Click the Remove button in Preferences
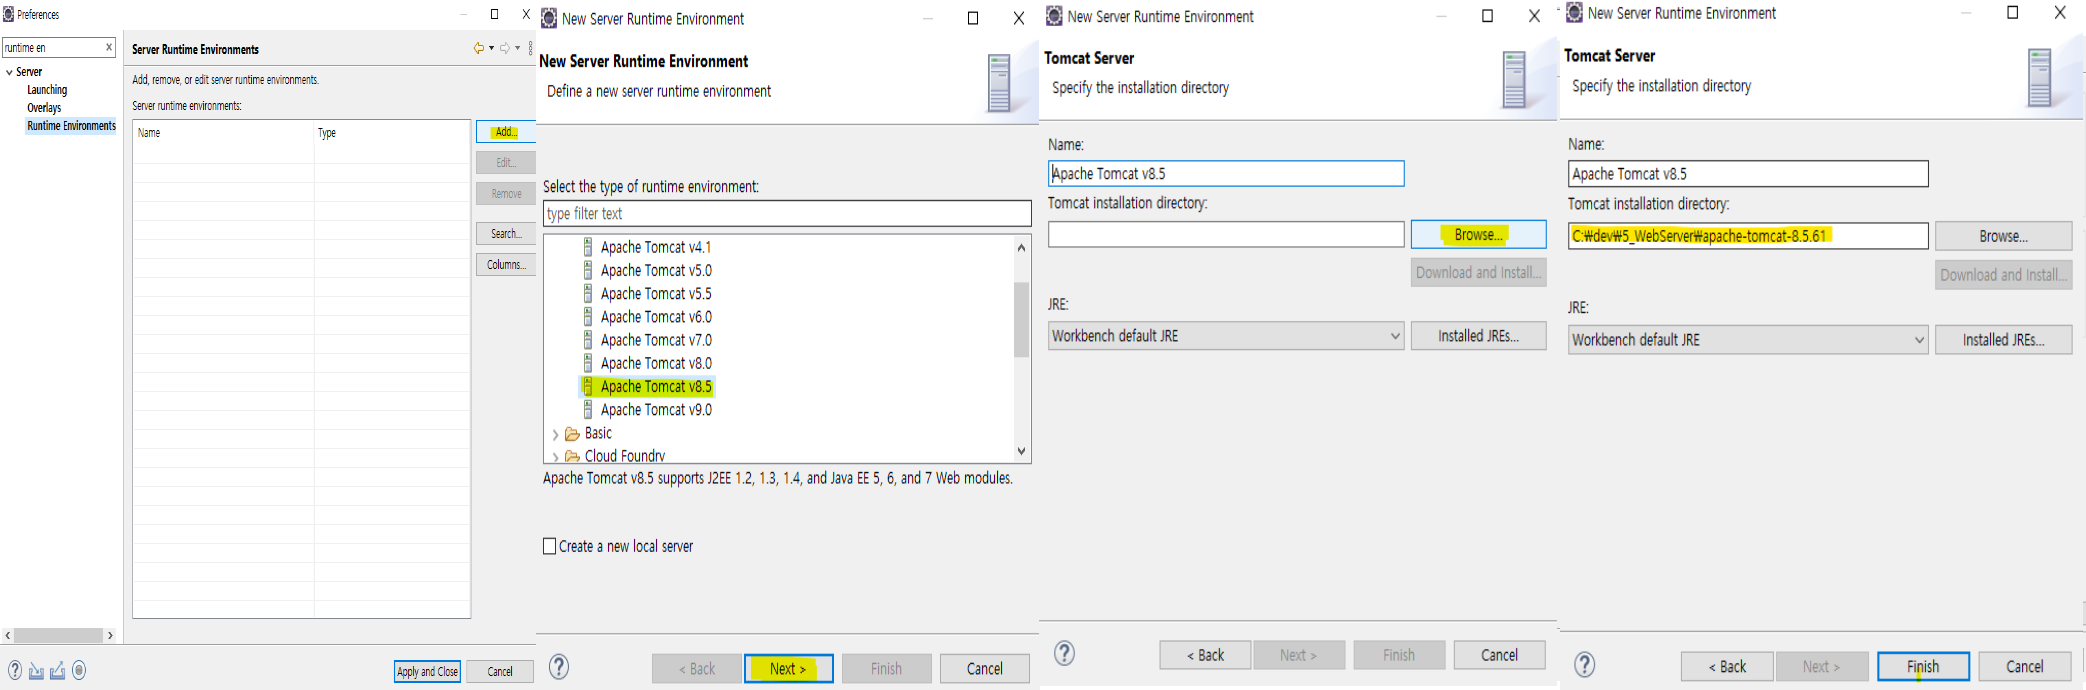Image resolution: width=2086 pixels, height=690 pixels. [x=506, y=194]
